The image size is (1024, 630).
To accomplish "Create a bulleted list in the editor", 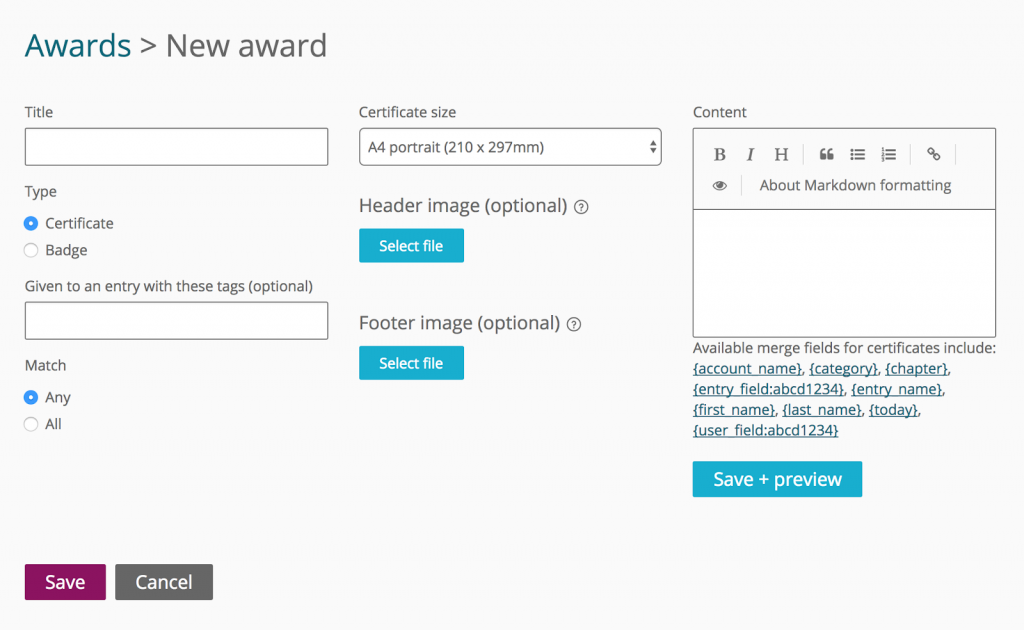I will tap(857, 154).
